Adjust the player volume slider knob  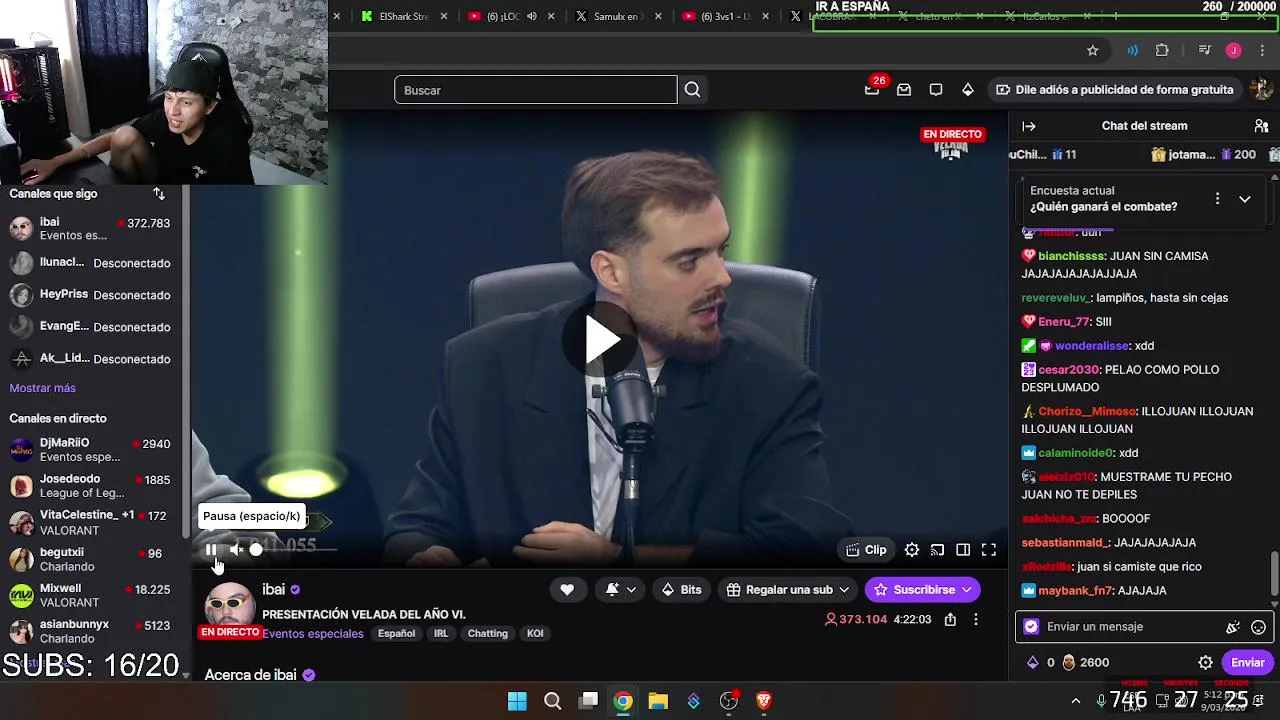pos(256,549)
